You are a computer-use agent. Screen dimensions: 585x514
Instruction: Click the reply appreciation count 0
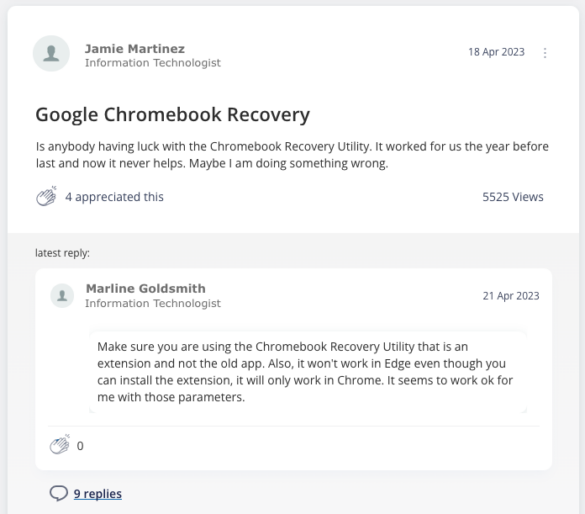(80, 446)
